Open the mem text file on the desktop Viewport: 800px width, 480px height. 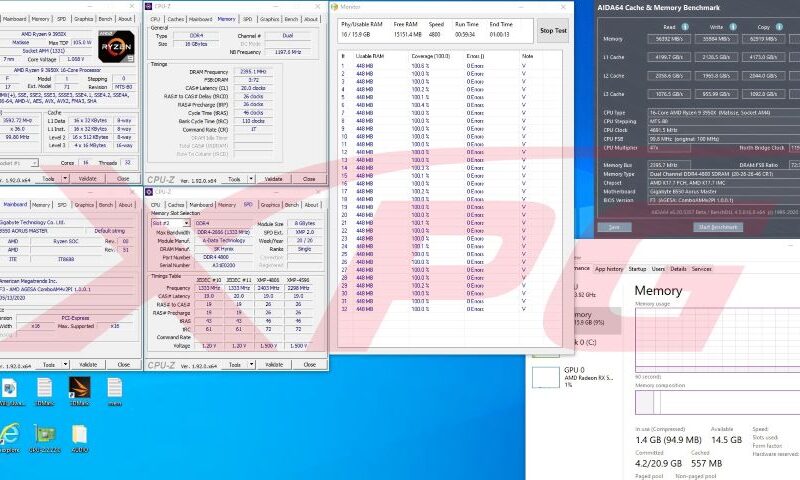coord(115,391)
